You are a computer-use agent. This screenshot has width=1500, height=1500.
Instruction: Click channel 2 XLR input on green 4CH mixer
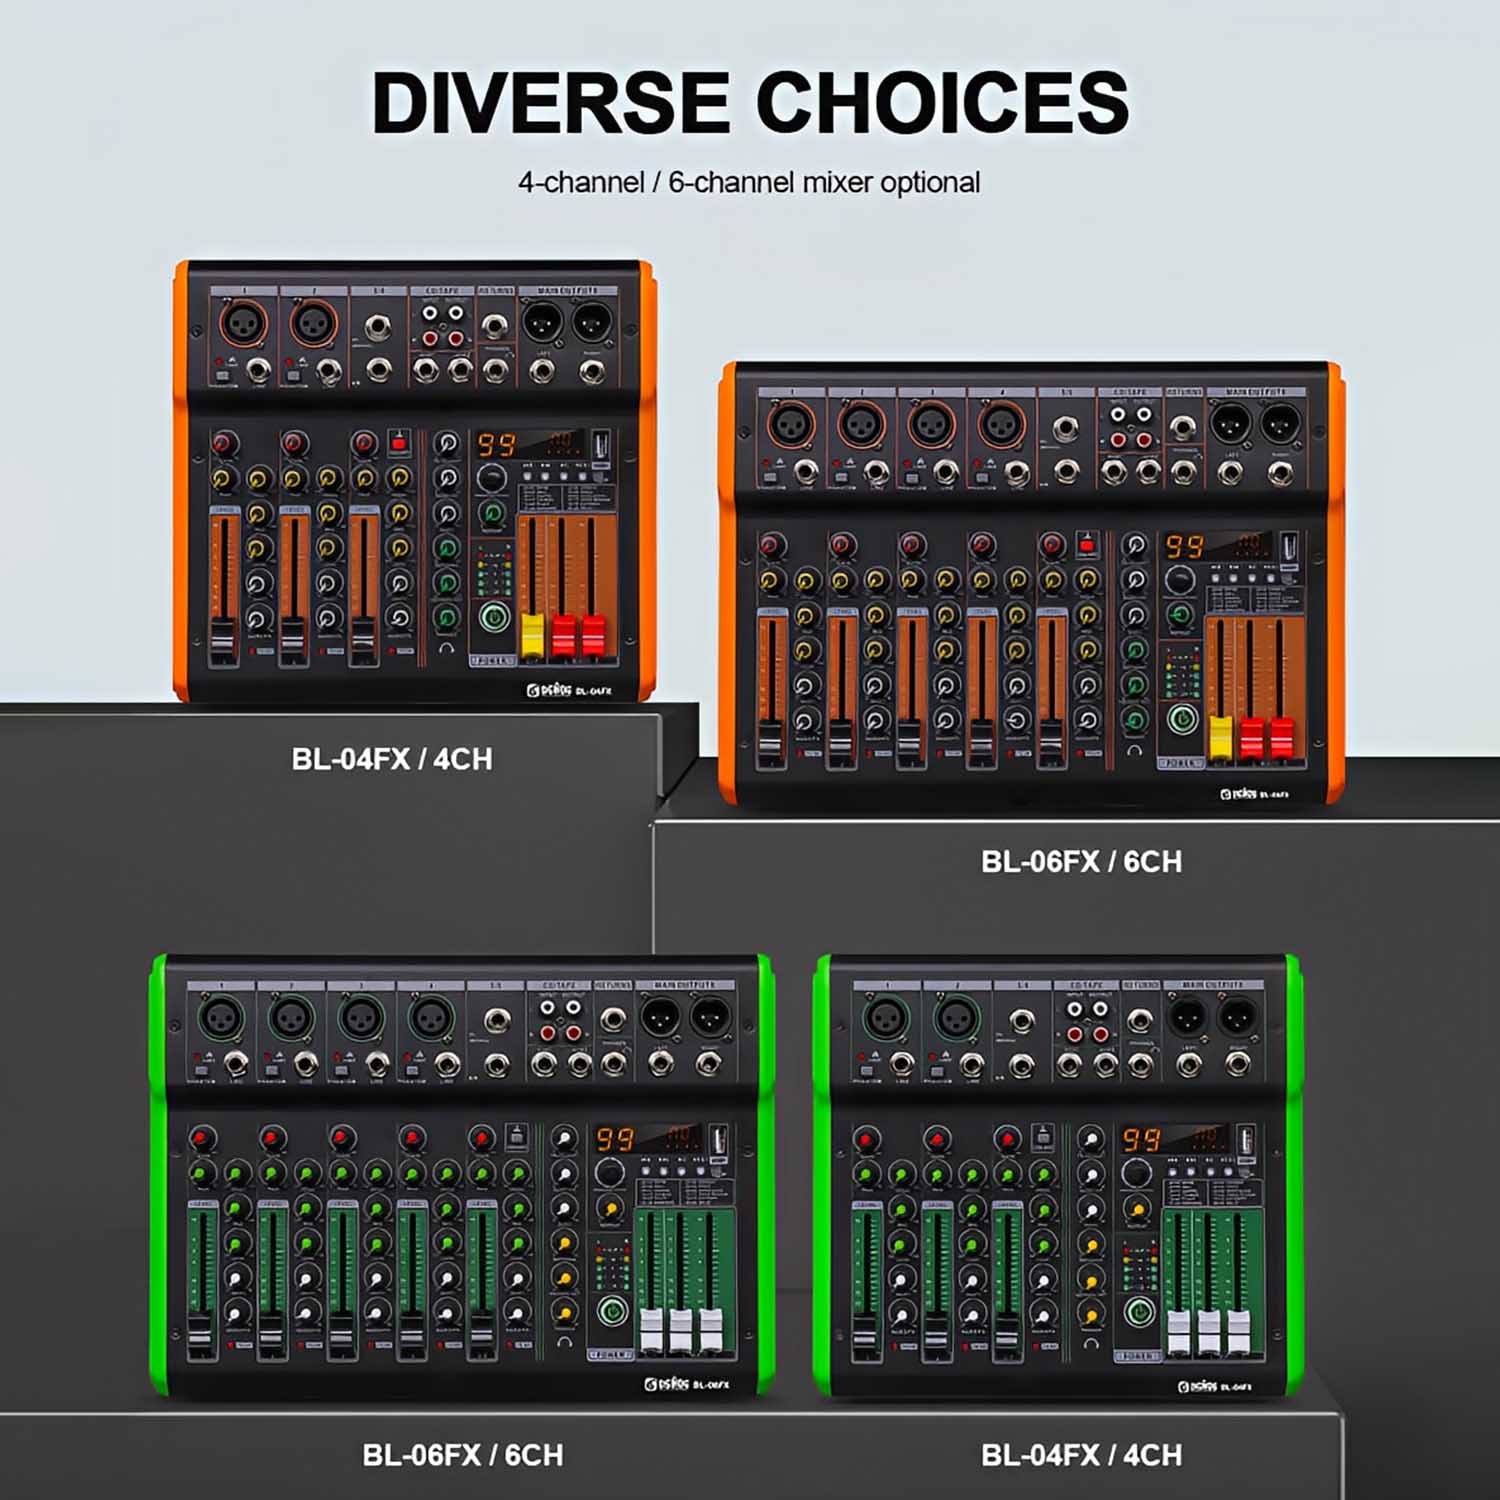click(957, 1018)
